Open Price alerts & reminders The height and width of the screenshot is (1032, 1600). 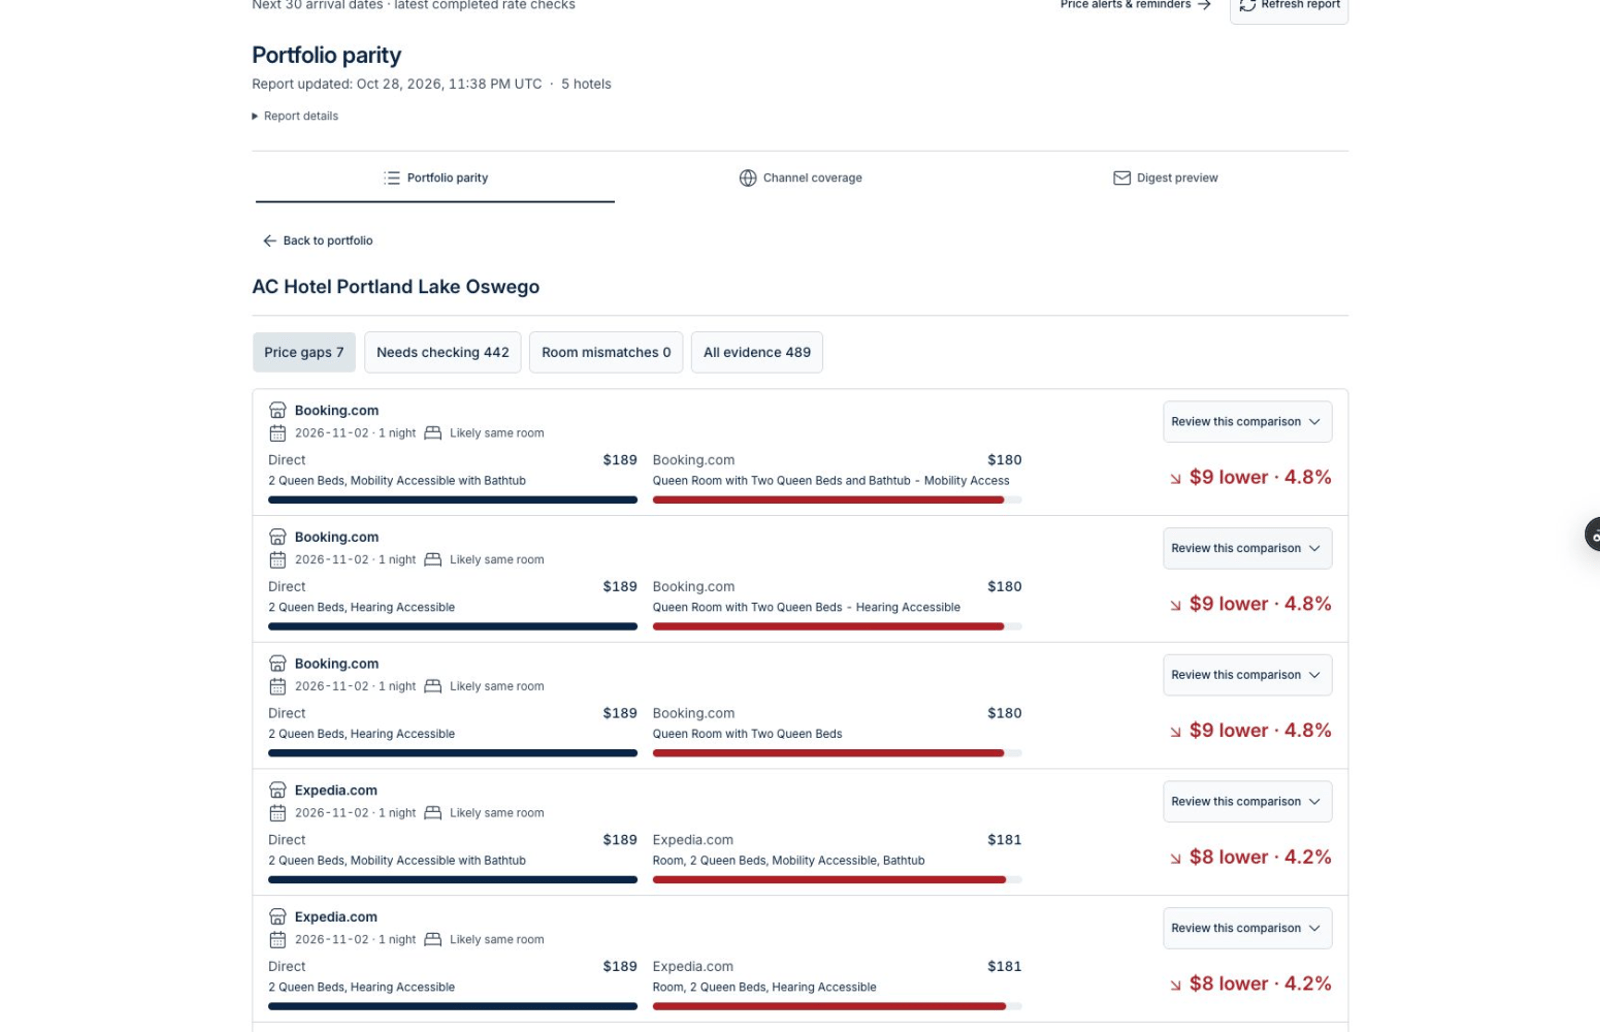[1136, 5]
